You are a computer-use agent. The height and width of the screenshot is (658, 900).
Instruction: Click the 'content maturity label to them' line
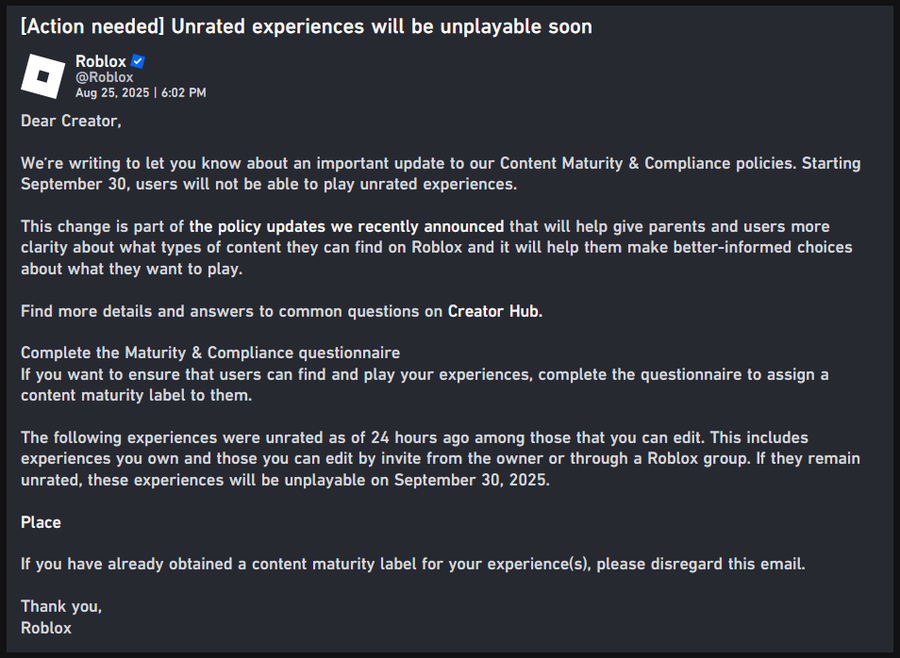click(x=136, y=395)
